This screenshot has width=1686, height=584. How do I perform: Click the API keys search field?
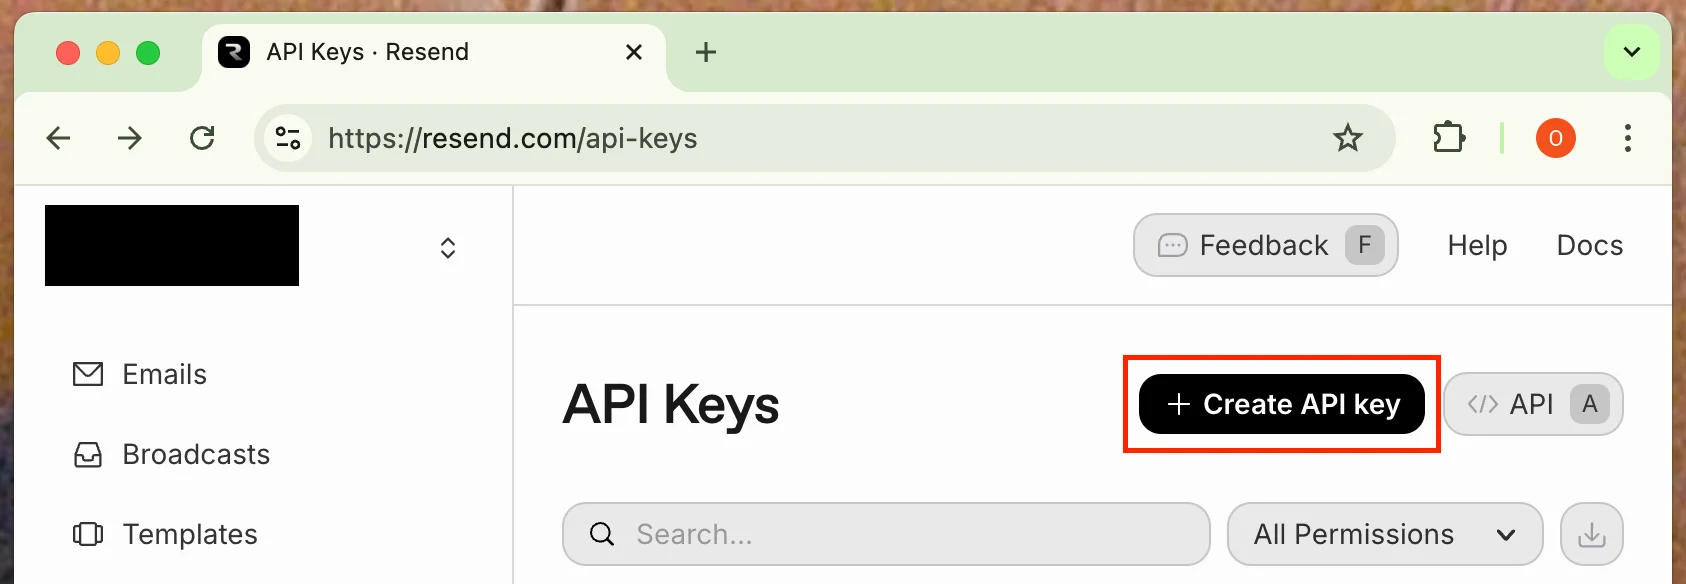coord(900,535)
